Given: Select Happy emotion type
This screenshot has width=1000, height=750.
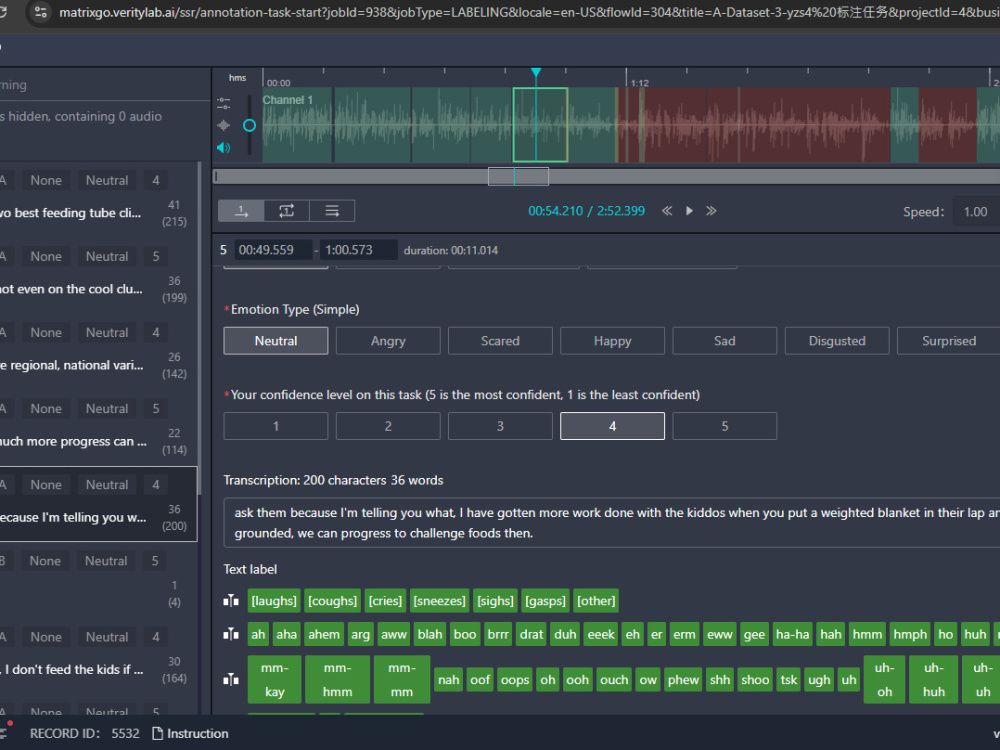Looking at the screenshot, I should [612, 341].
